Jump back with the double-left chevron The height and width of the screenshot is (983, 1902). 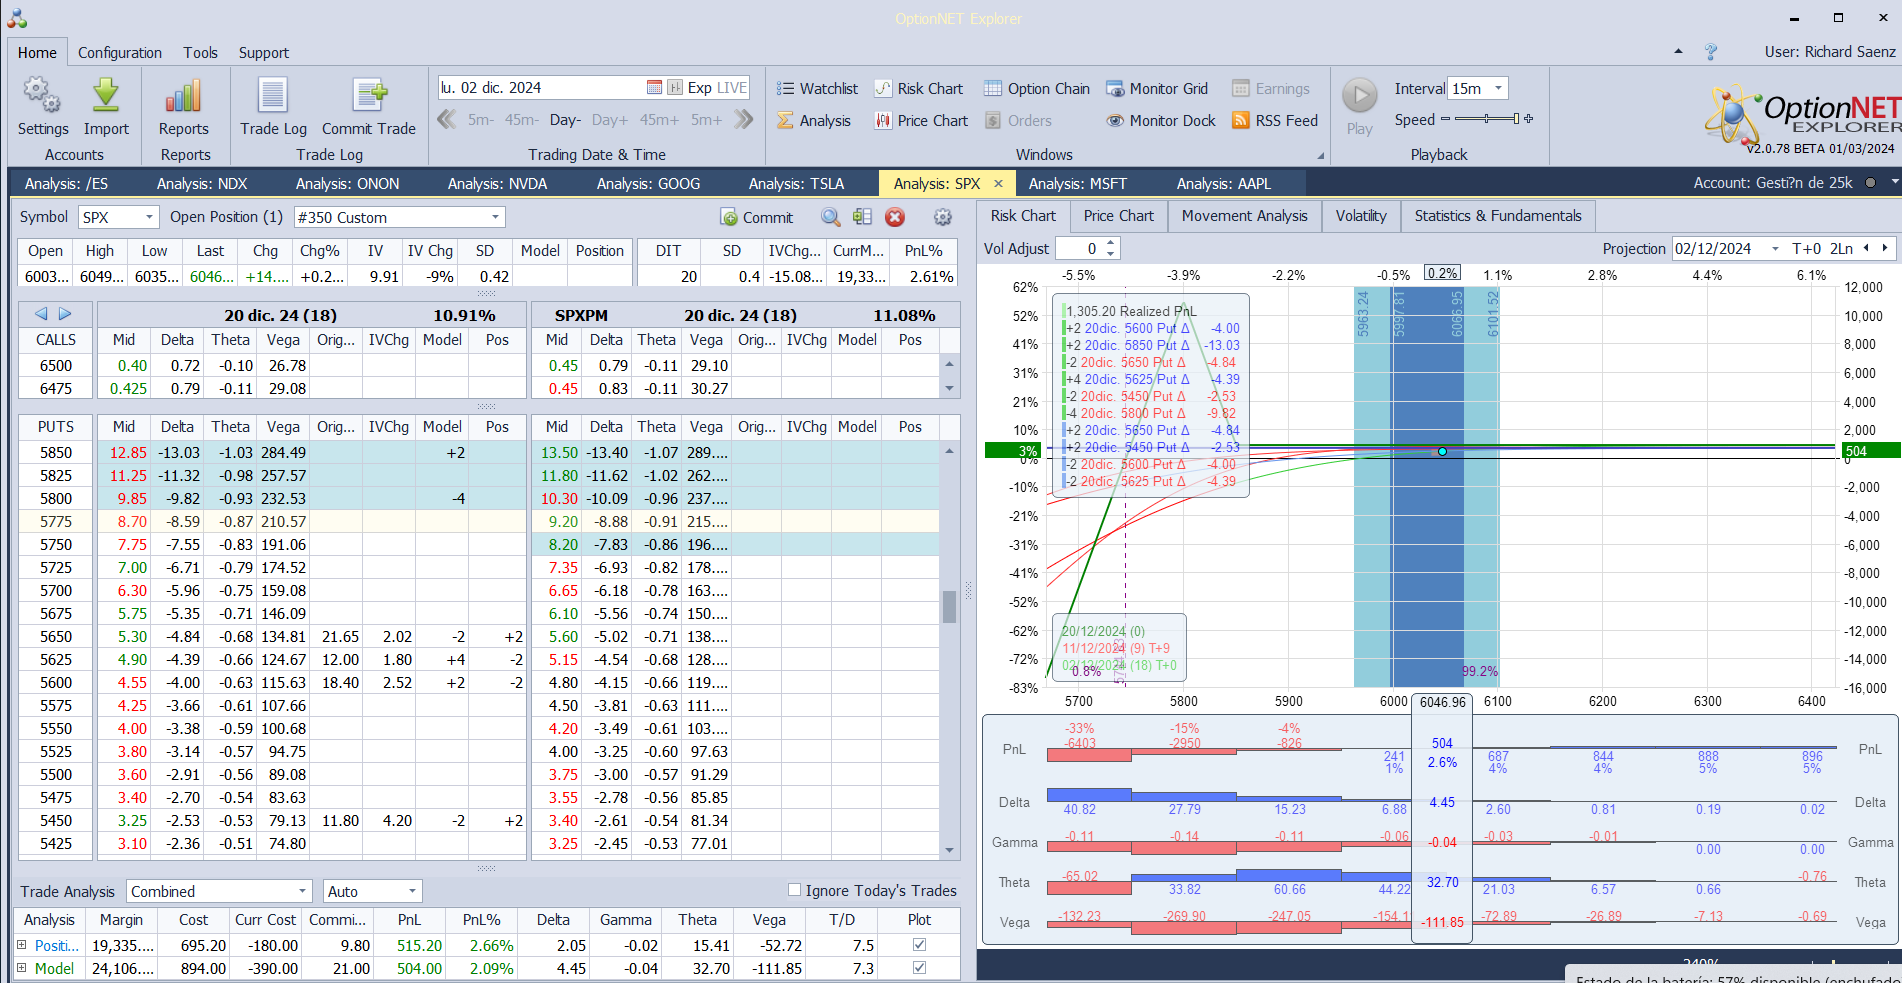click(447, 120)
